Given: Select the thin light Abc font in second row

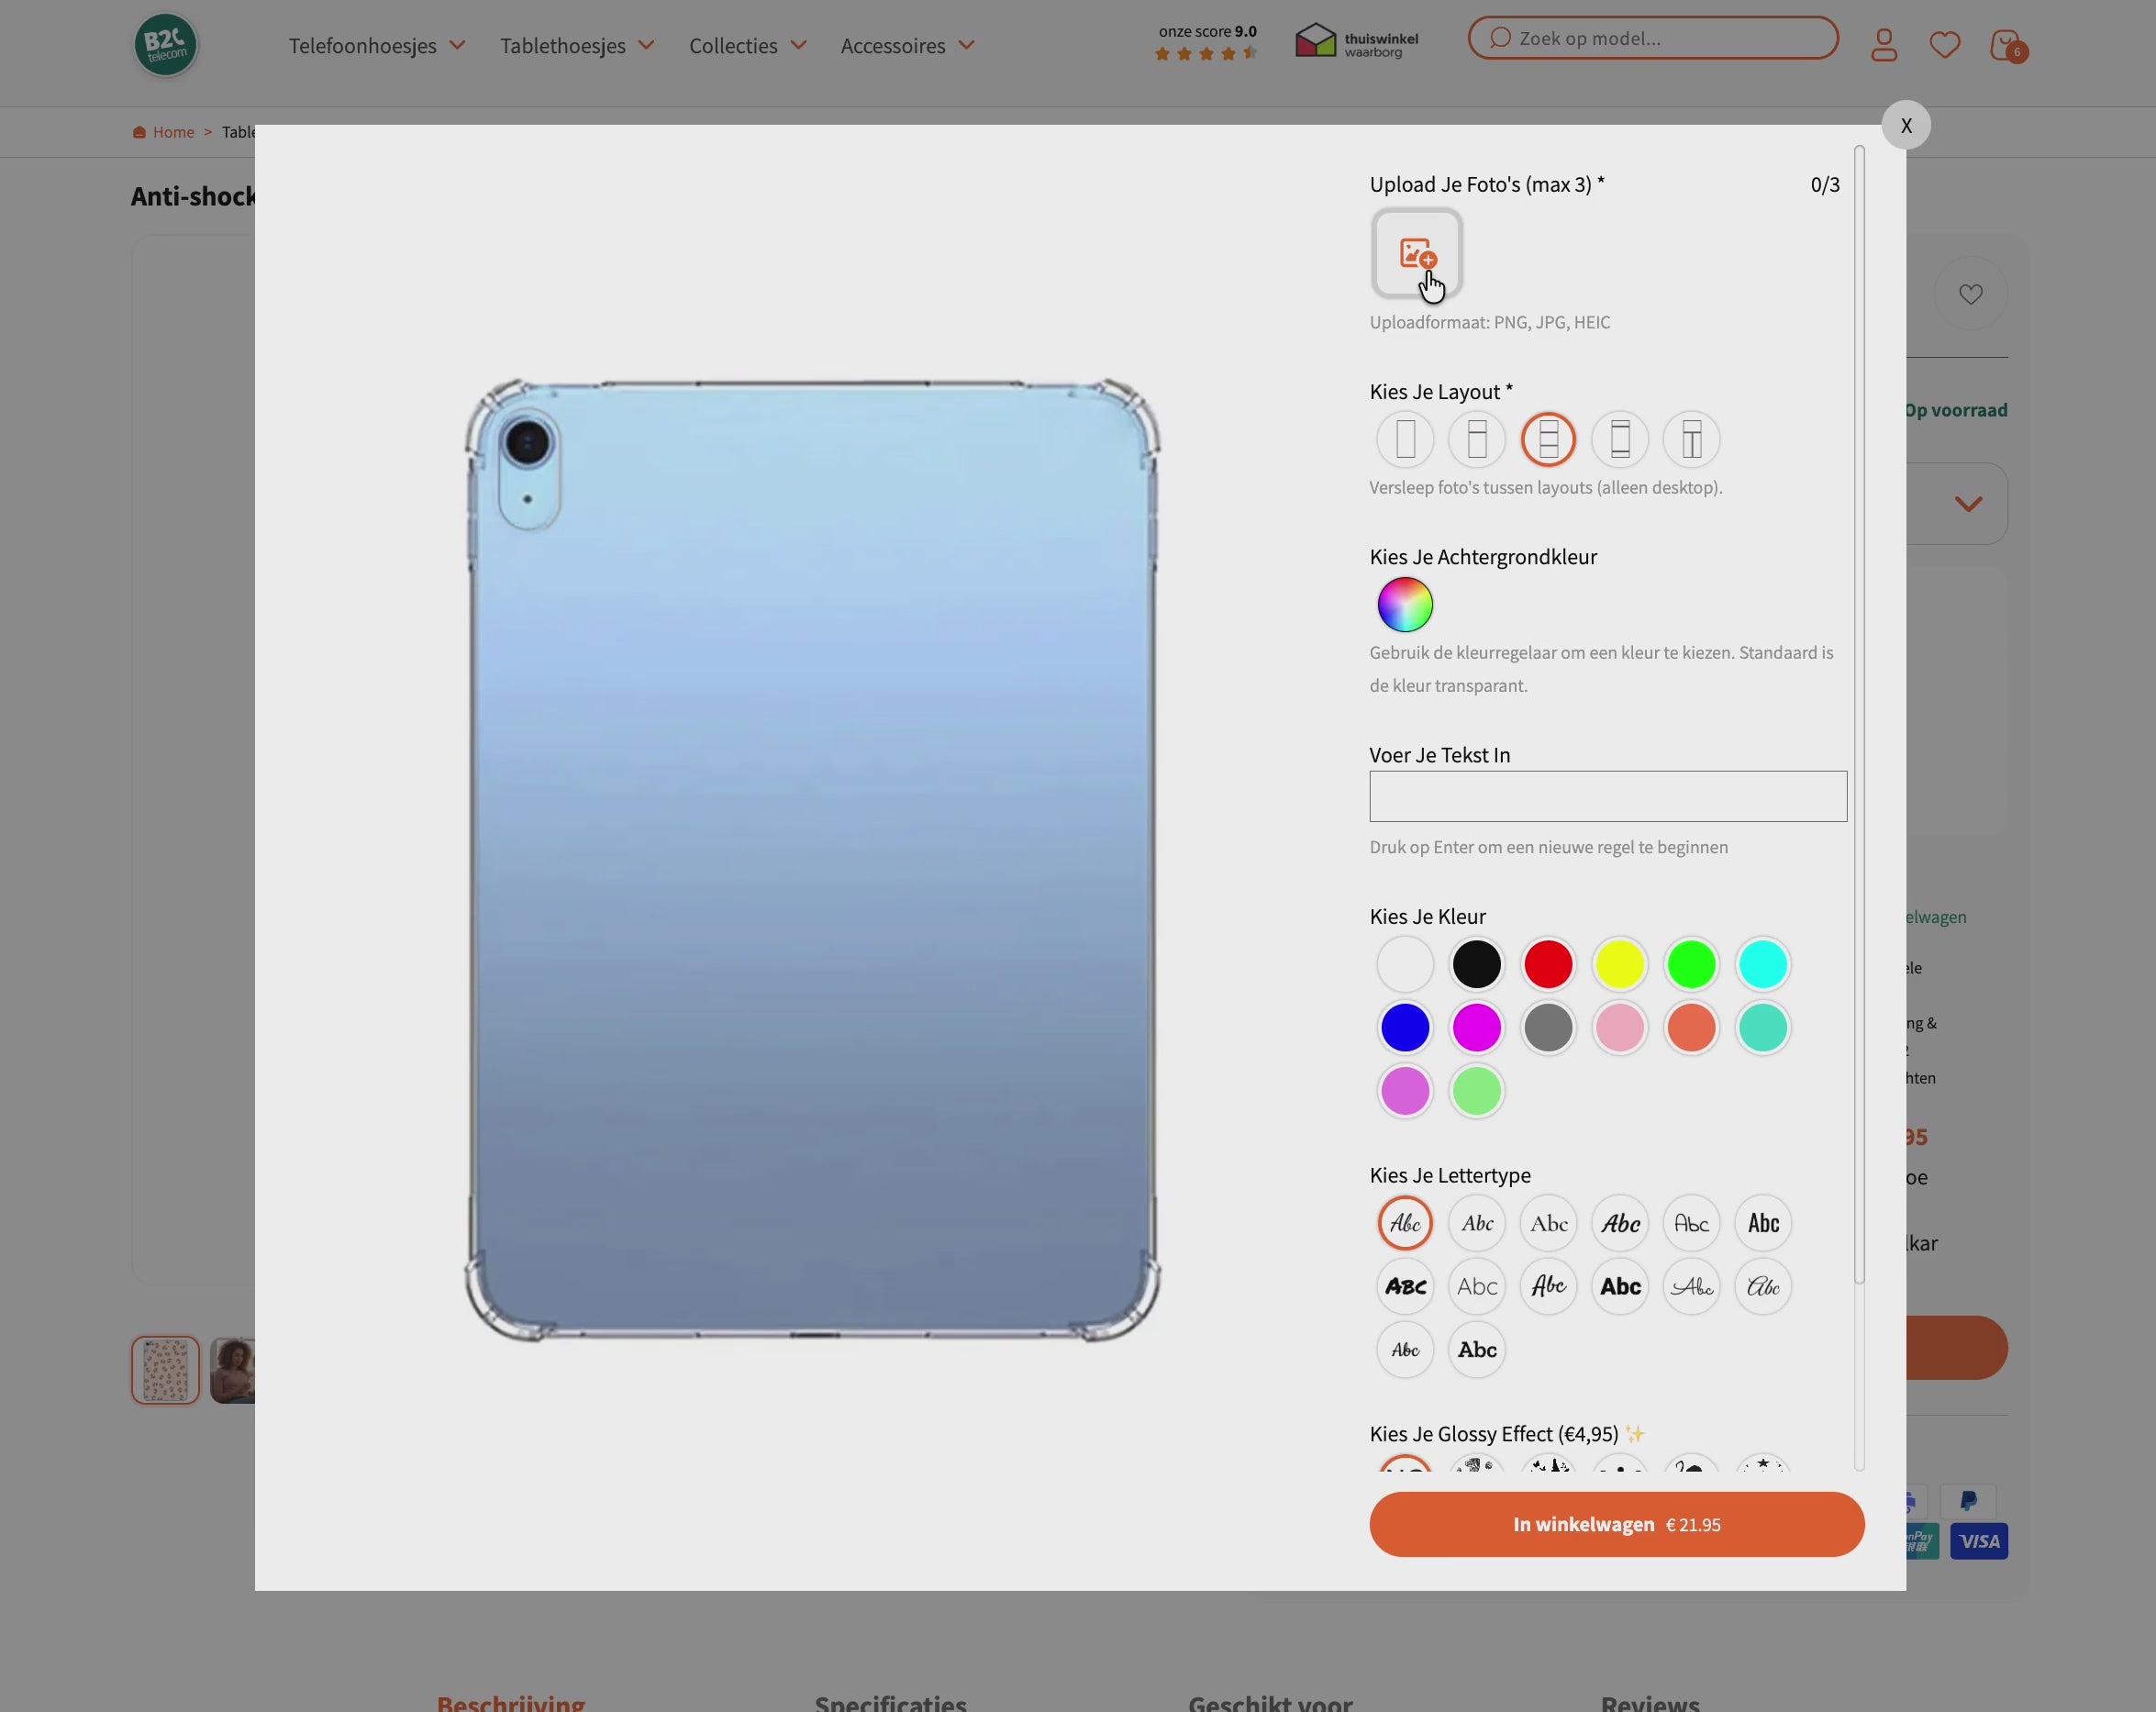Looking at the screenshot, I should (1477, 1286).
